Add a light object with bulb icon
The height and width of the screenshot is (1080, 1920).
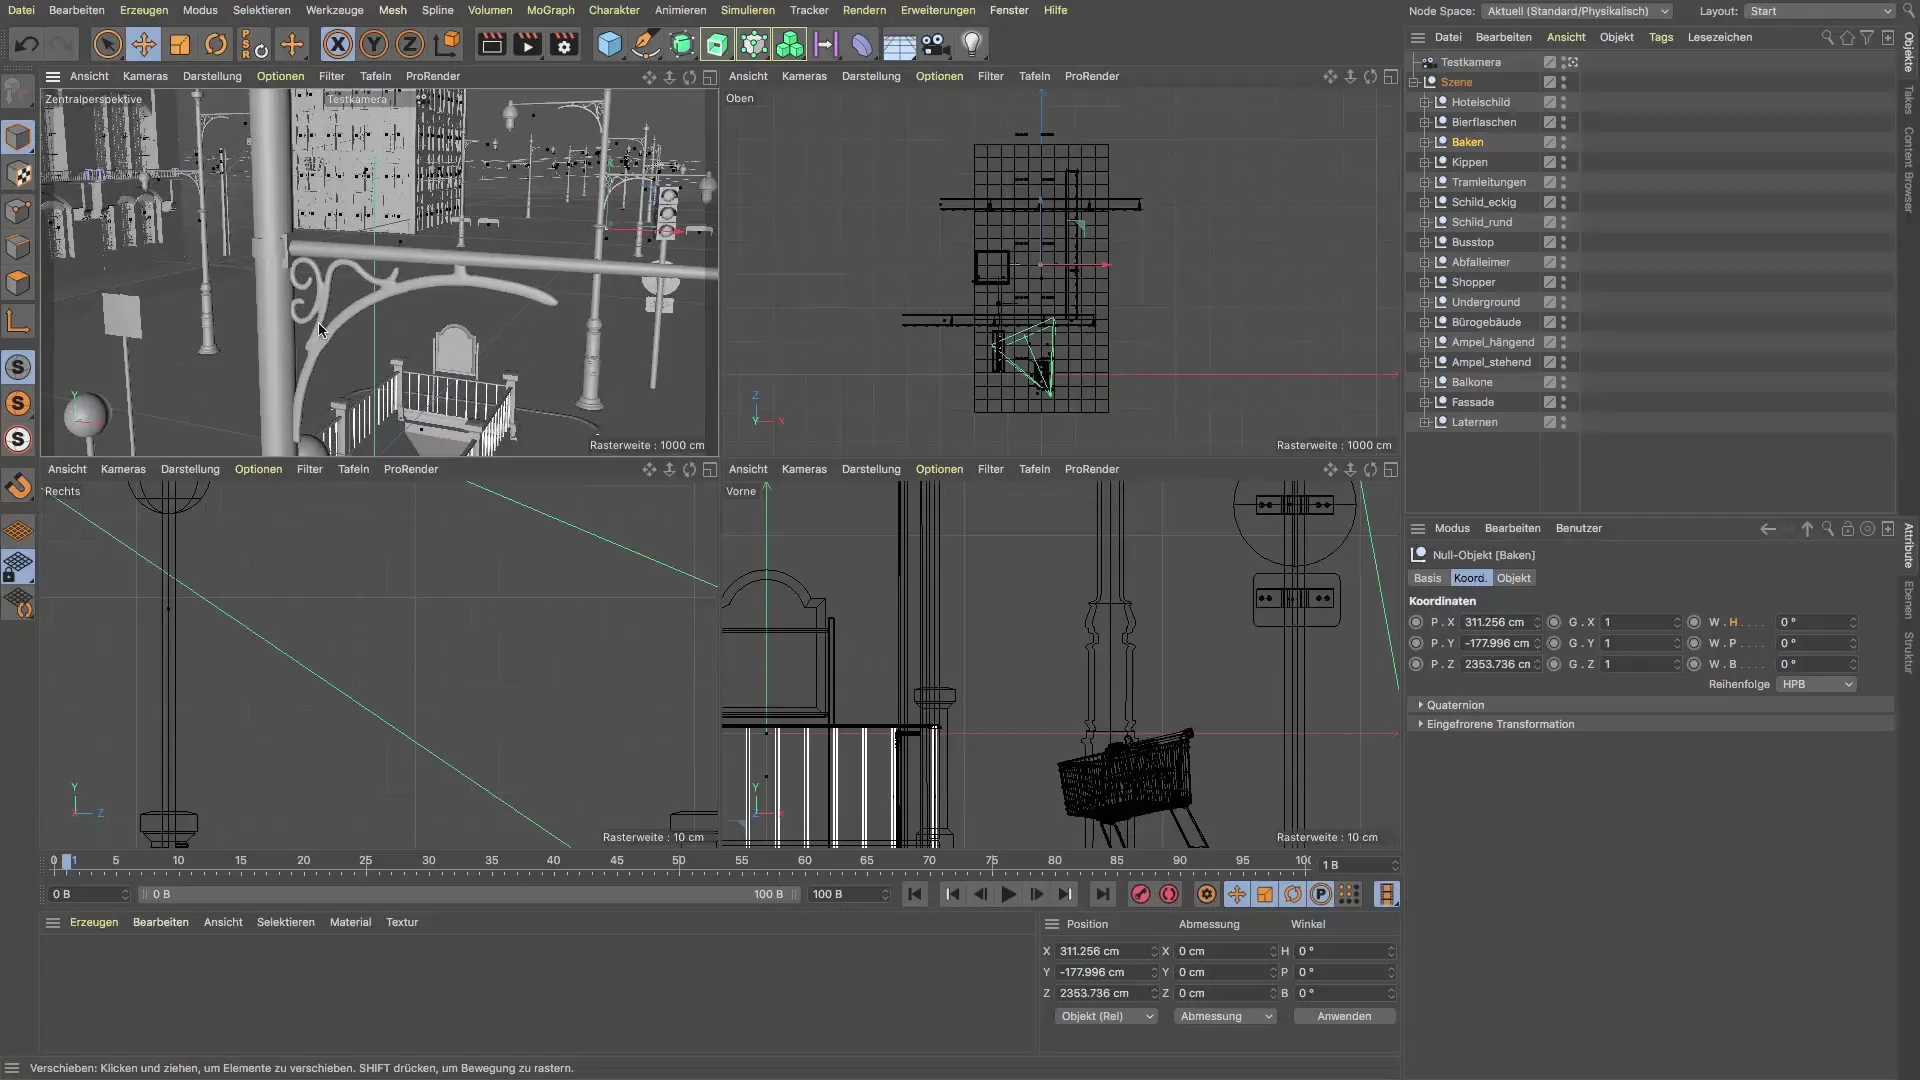[x=972, y=44]
